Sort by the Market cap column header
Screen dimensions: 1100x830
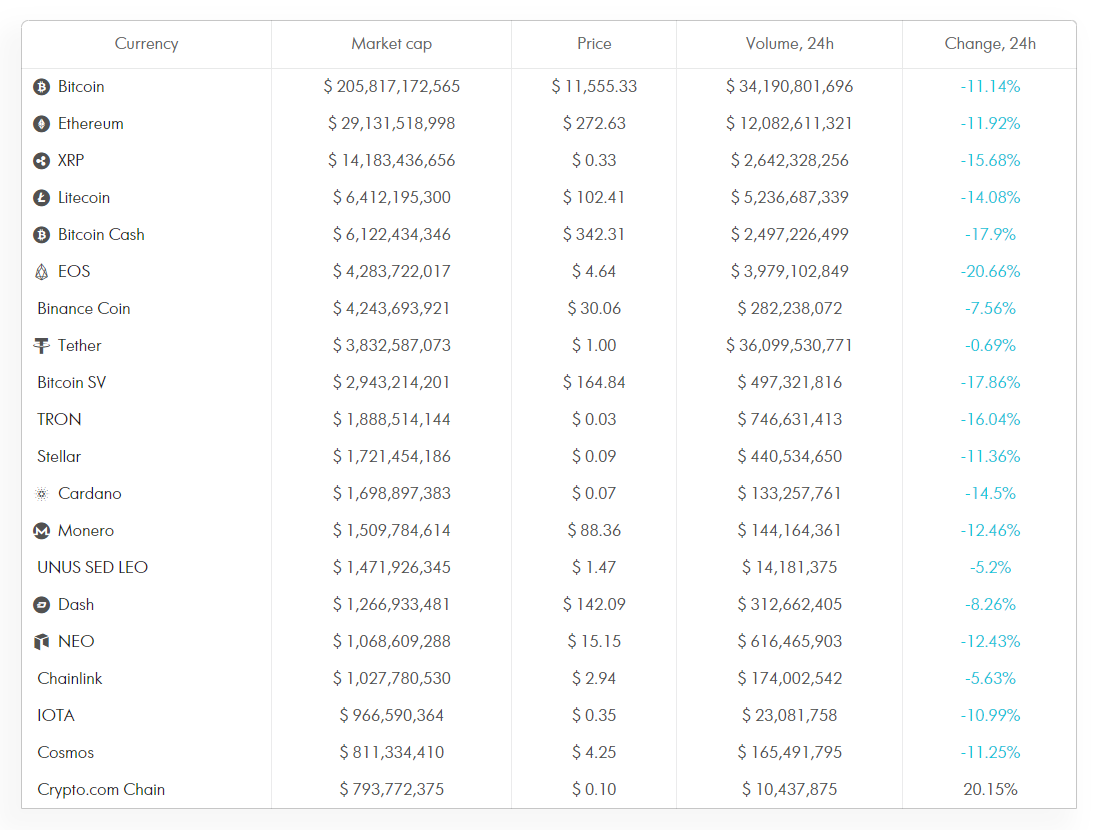coord(391,43)
